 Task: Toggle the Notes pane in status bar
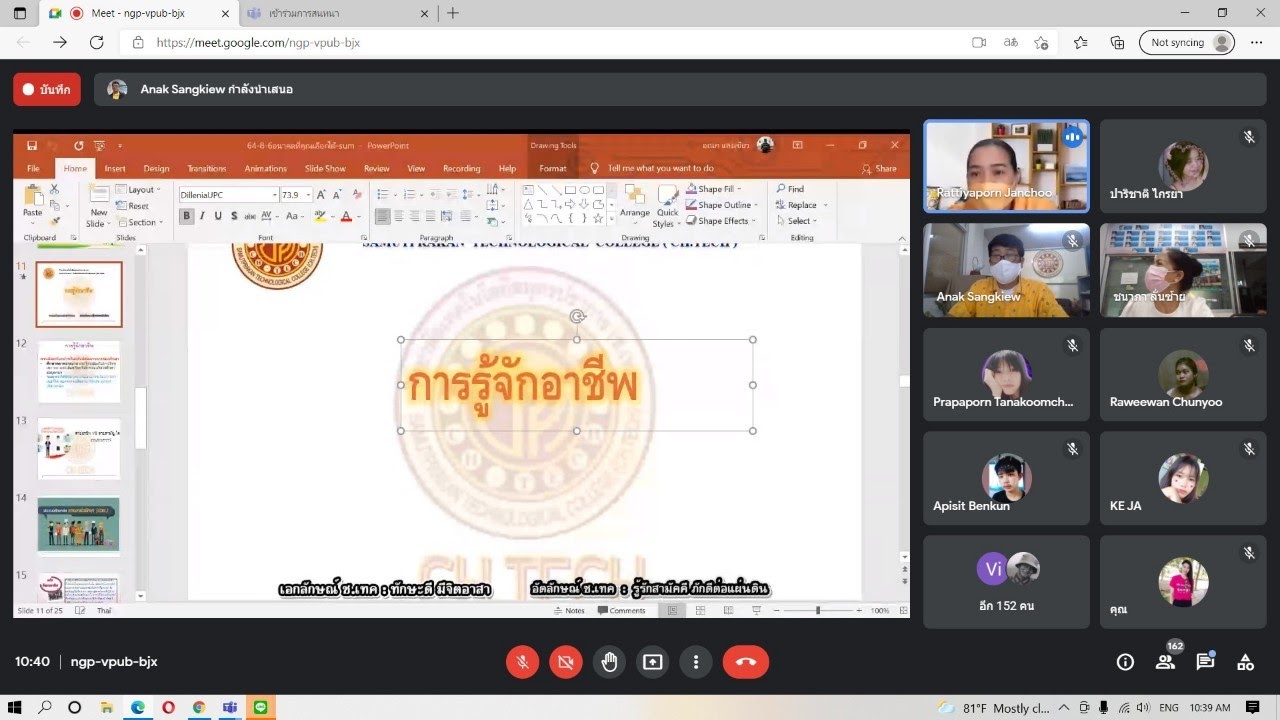point(569,610)
